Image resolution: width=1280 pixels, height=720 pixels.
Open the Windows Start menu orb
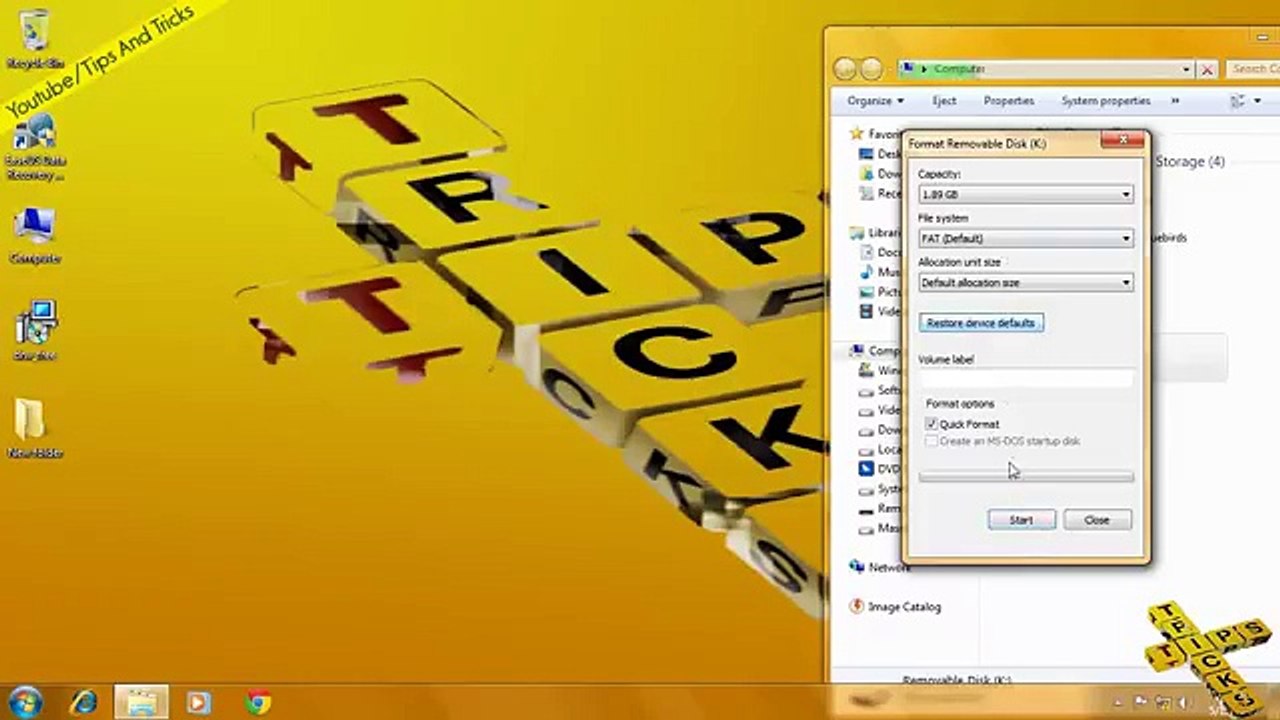click(x=24, y=702)
